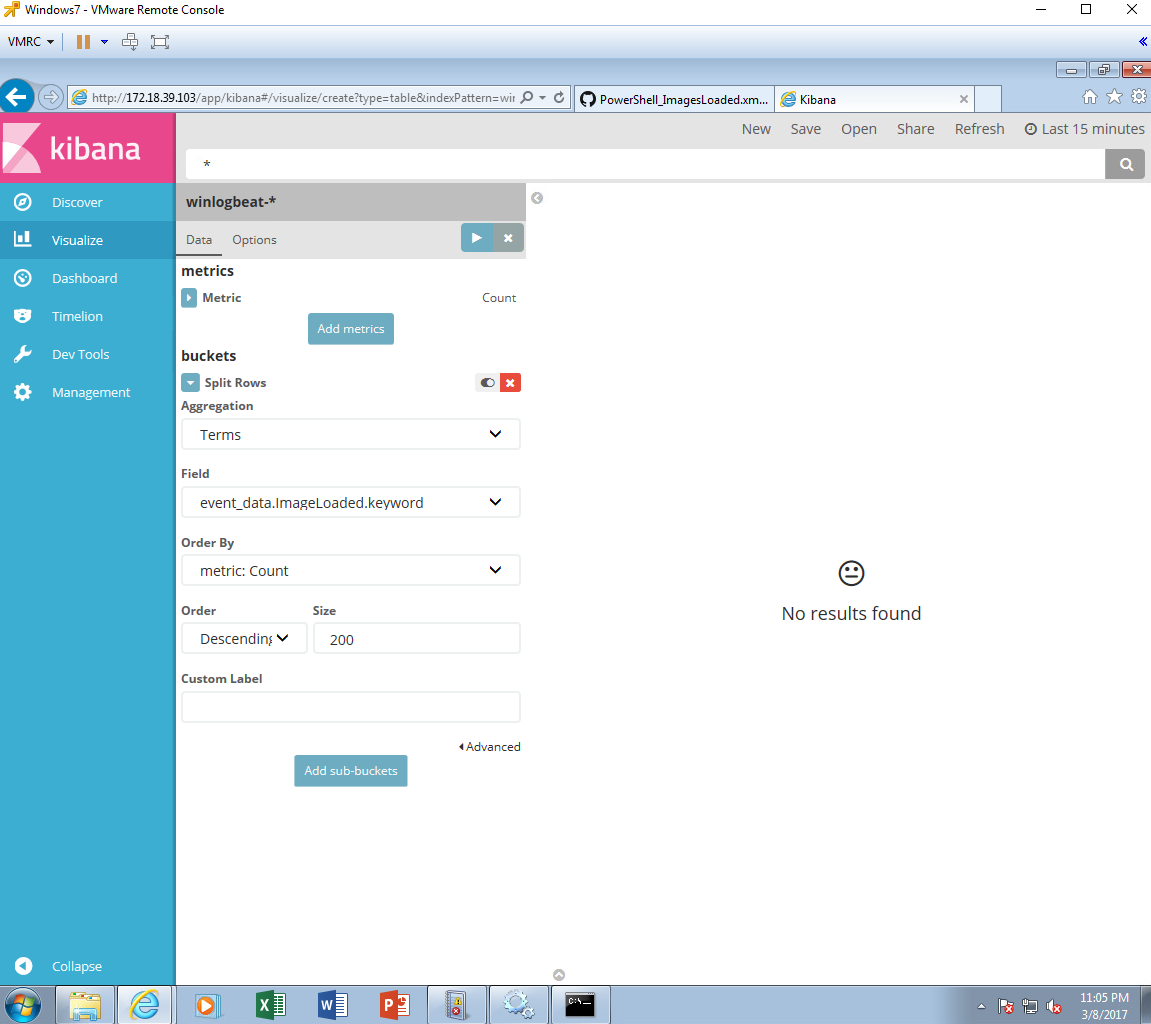Open the command prompt taskbar icon
The height and width of the screenshot is (1024, 1151).
pos(580,1005)
